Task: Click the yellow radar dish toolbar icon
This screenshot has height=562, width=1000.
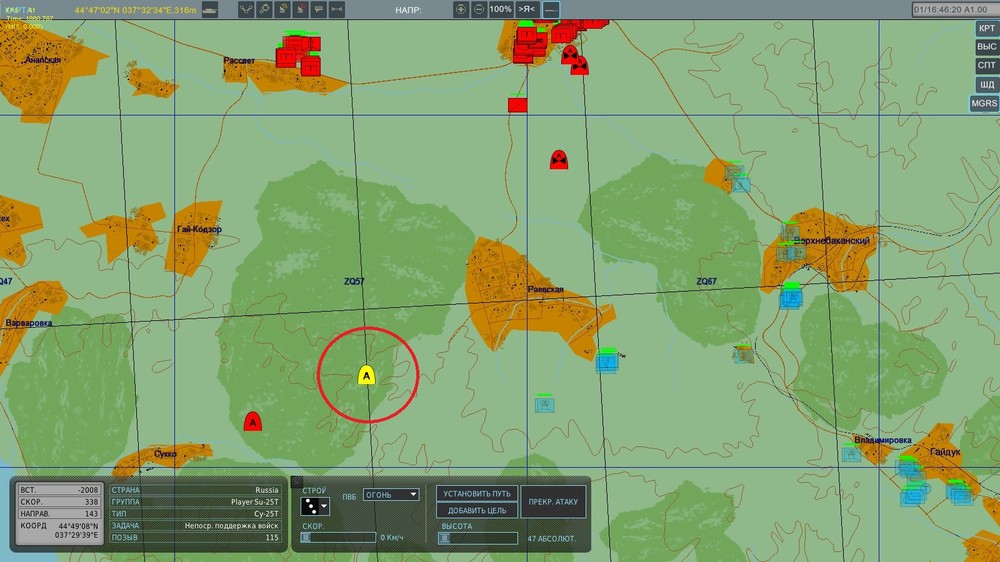Action: coord(283,10)
